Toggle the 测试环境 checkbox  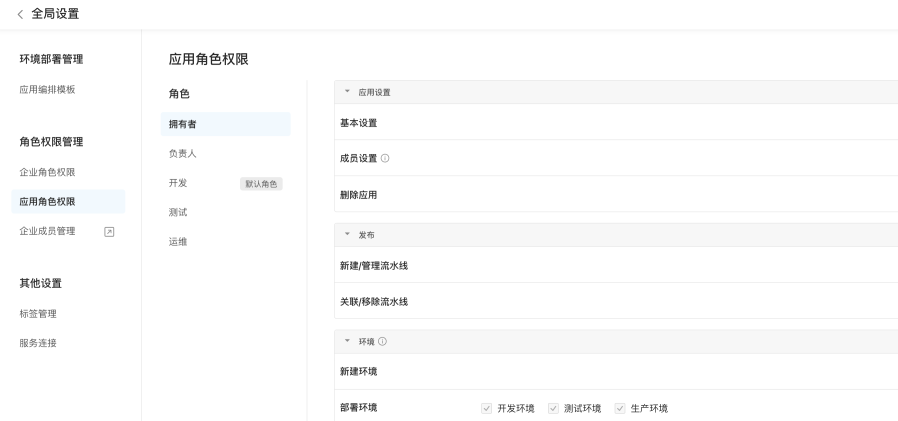click(x=552, y=408)
